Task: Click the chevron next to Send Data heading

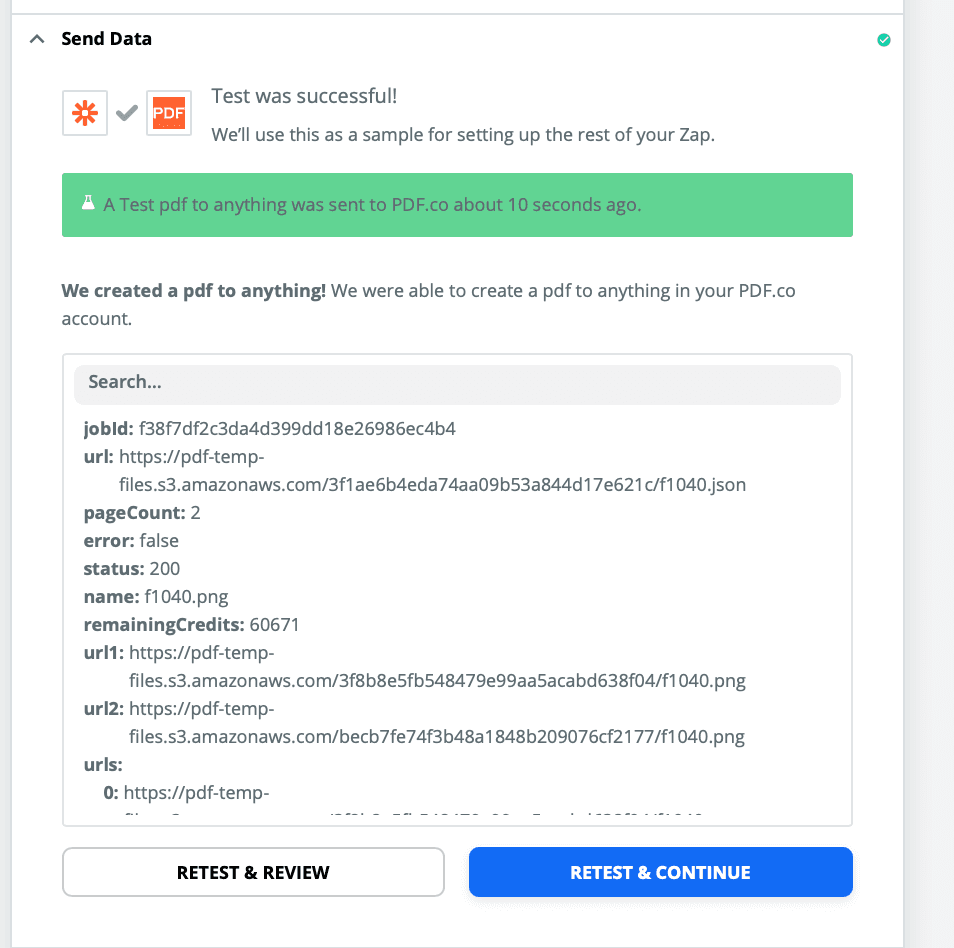Action: click(x=37, y=37)
